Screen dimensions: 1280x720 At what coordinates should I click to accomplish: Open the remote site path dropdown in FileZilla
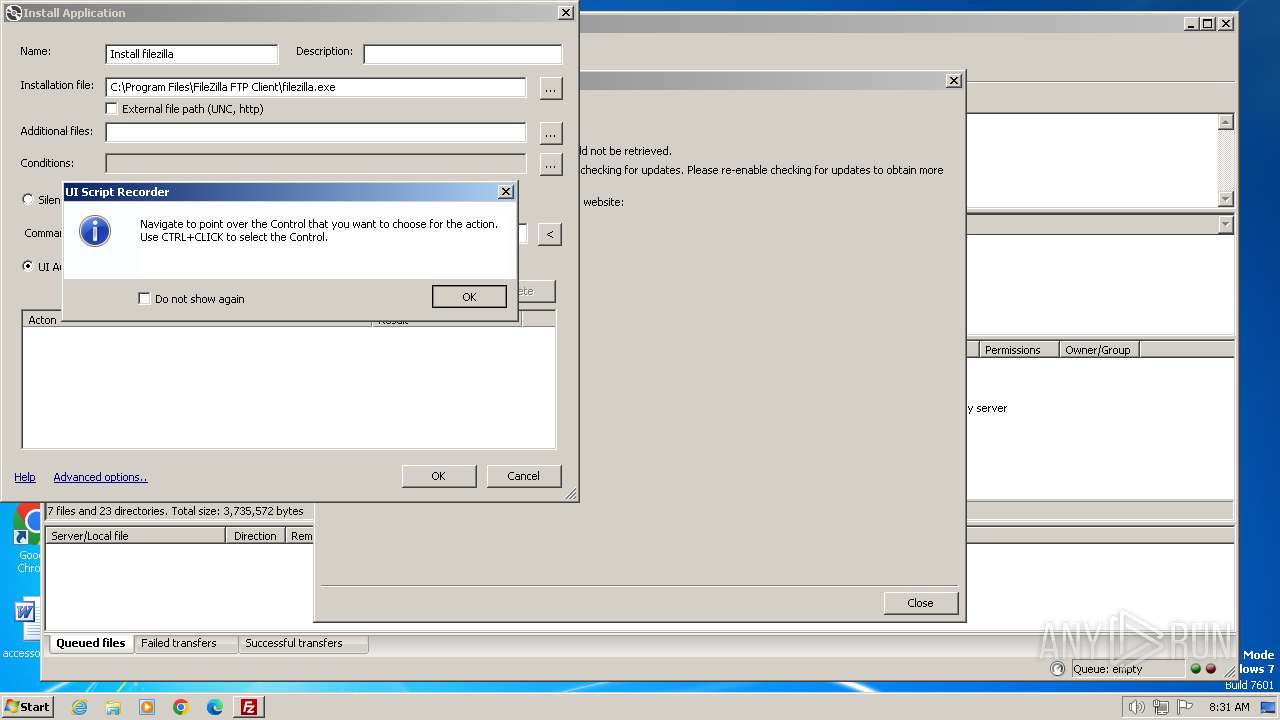pos(1226,225)
